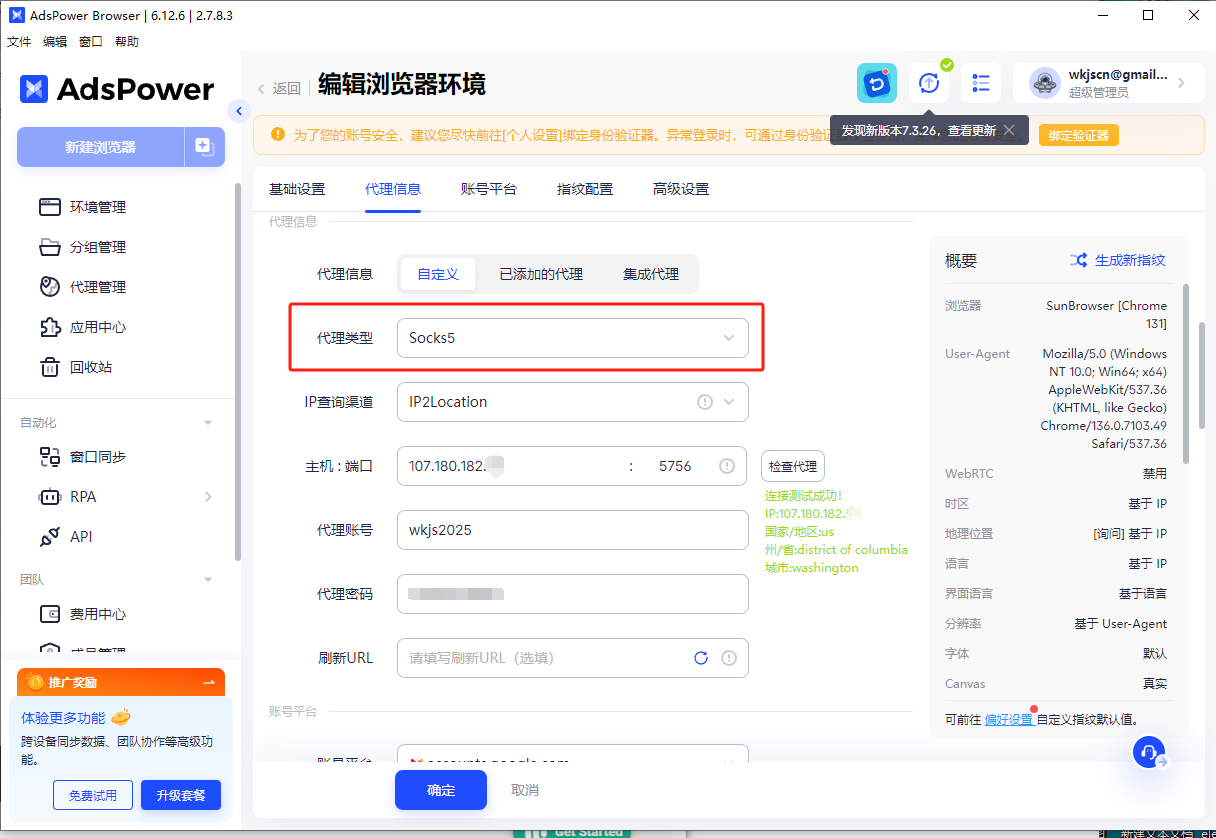Image resolution: width=1216 pixels, height=838 pixels.
Task: Click the 确定 button
Action: (441, 790)
